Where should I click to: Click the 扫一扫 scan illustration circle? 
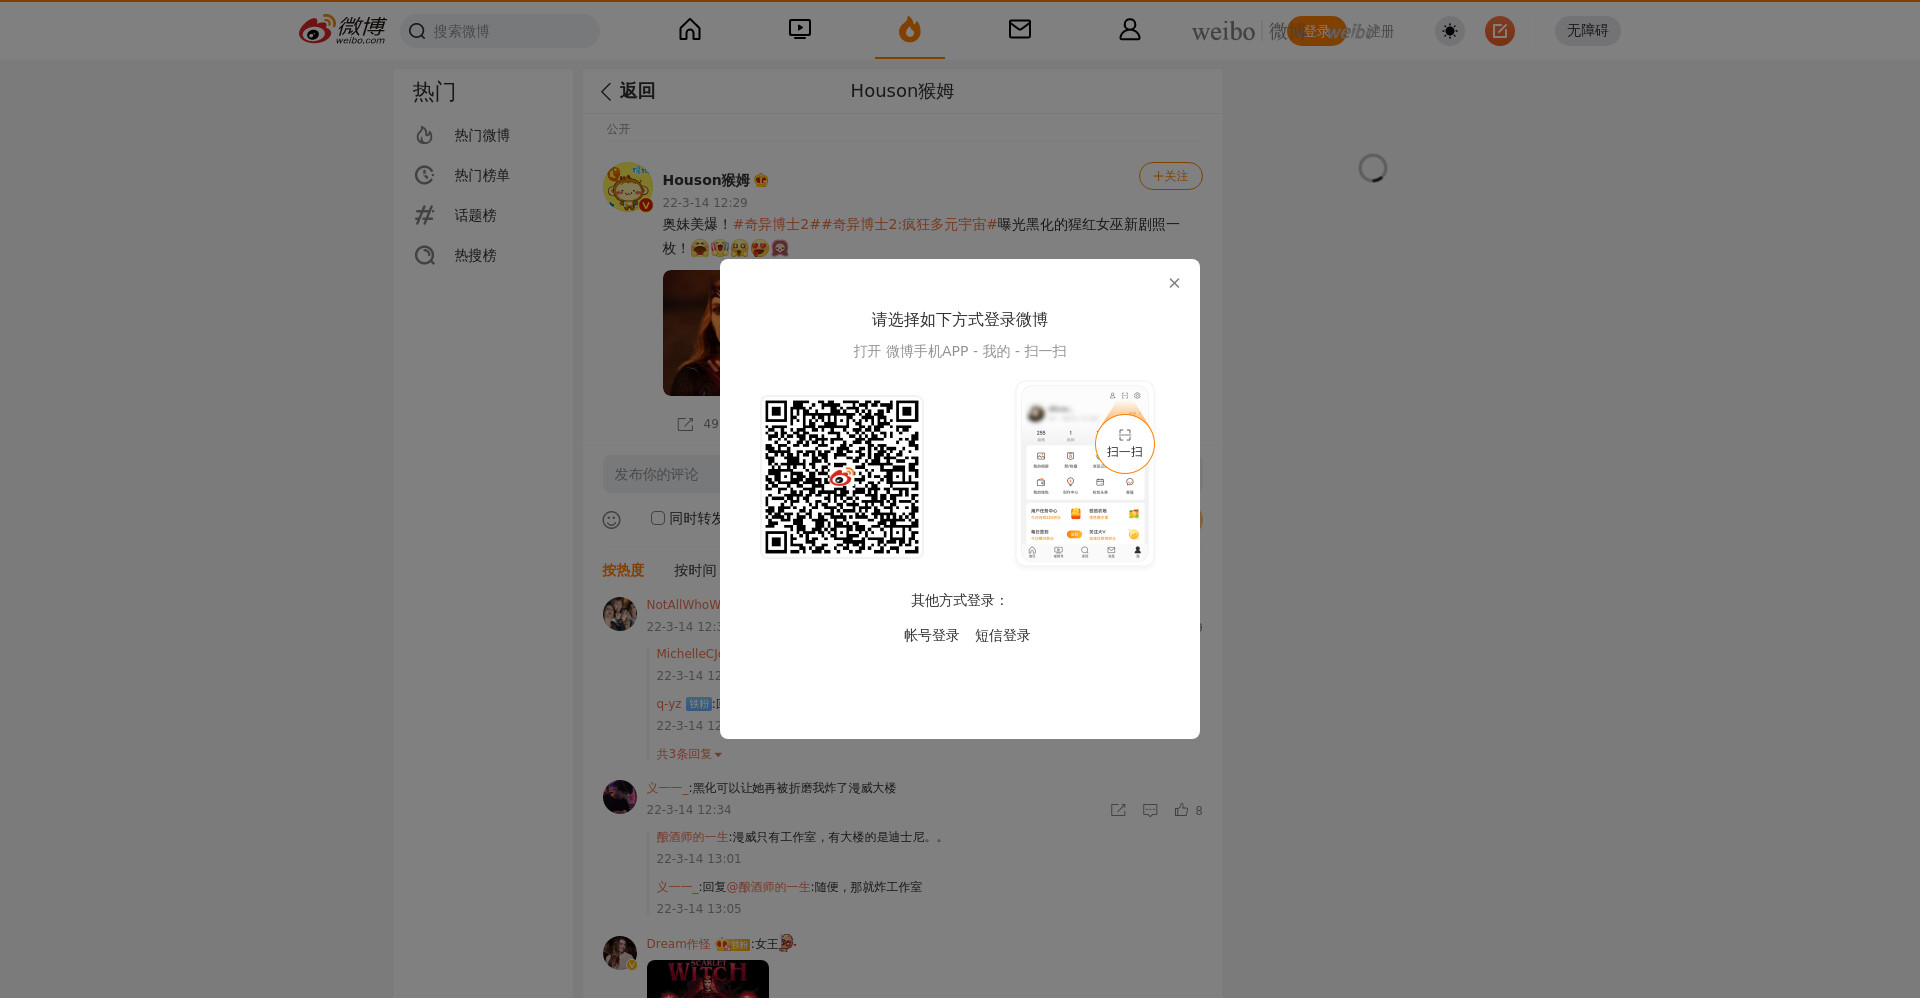coord(1125,444)
